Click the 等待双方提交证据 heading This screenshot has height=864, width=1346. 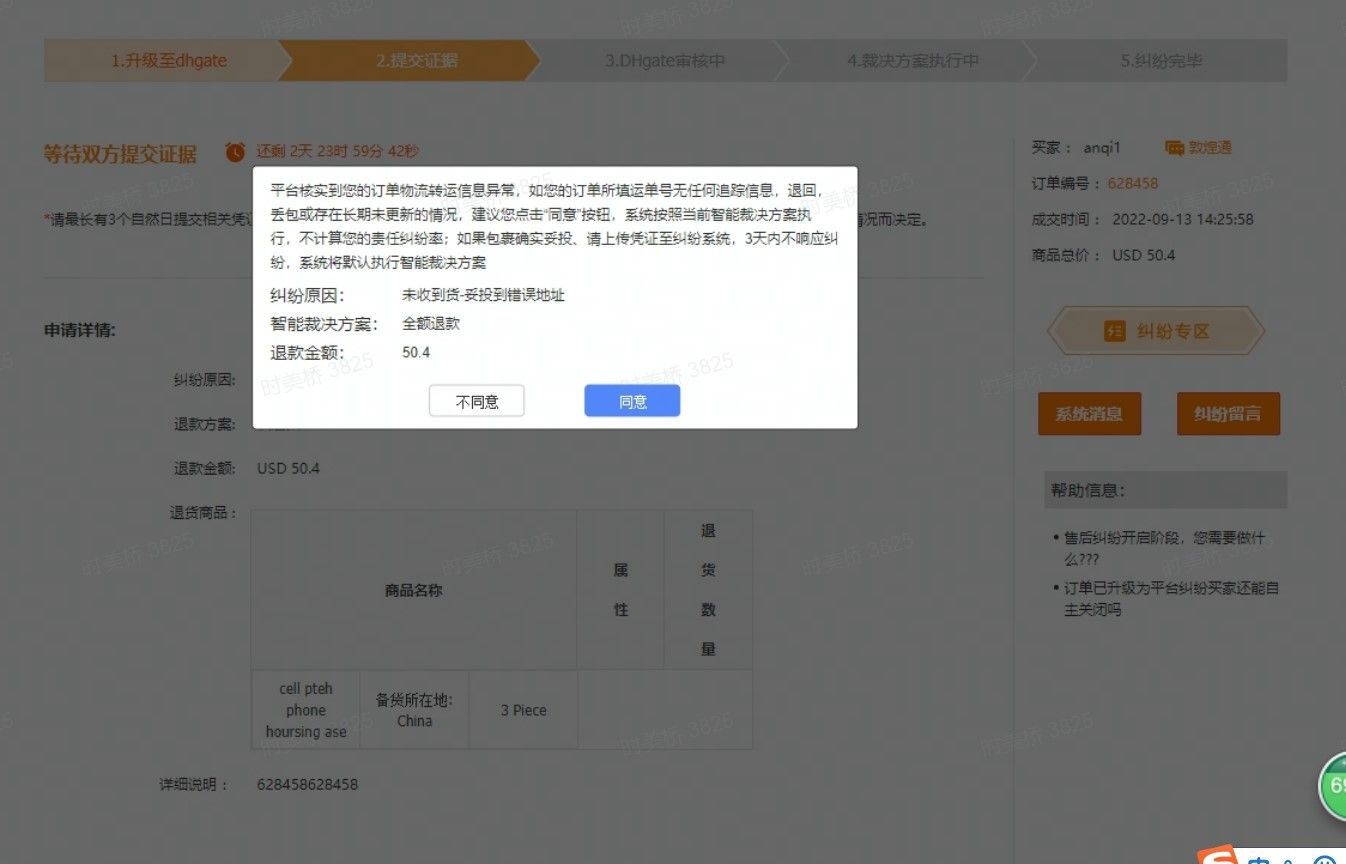coord(120,153)
